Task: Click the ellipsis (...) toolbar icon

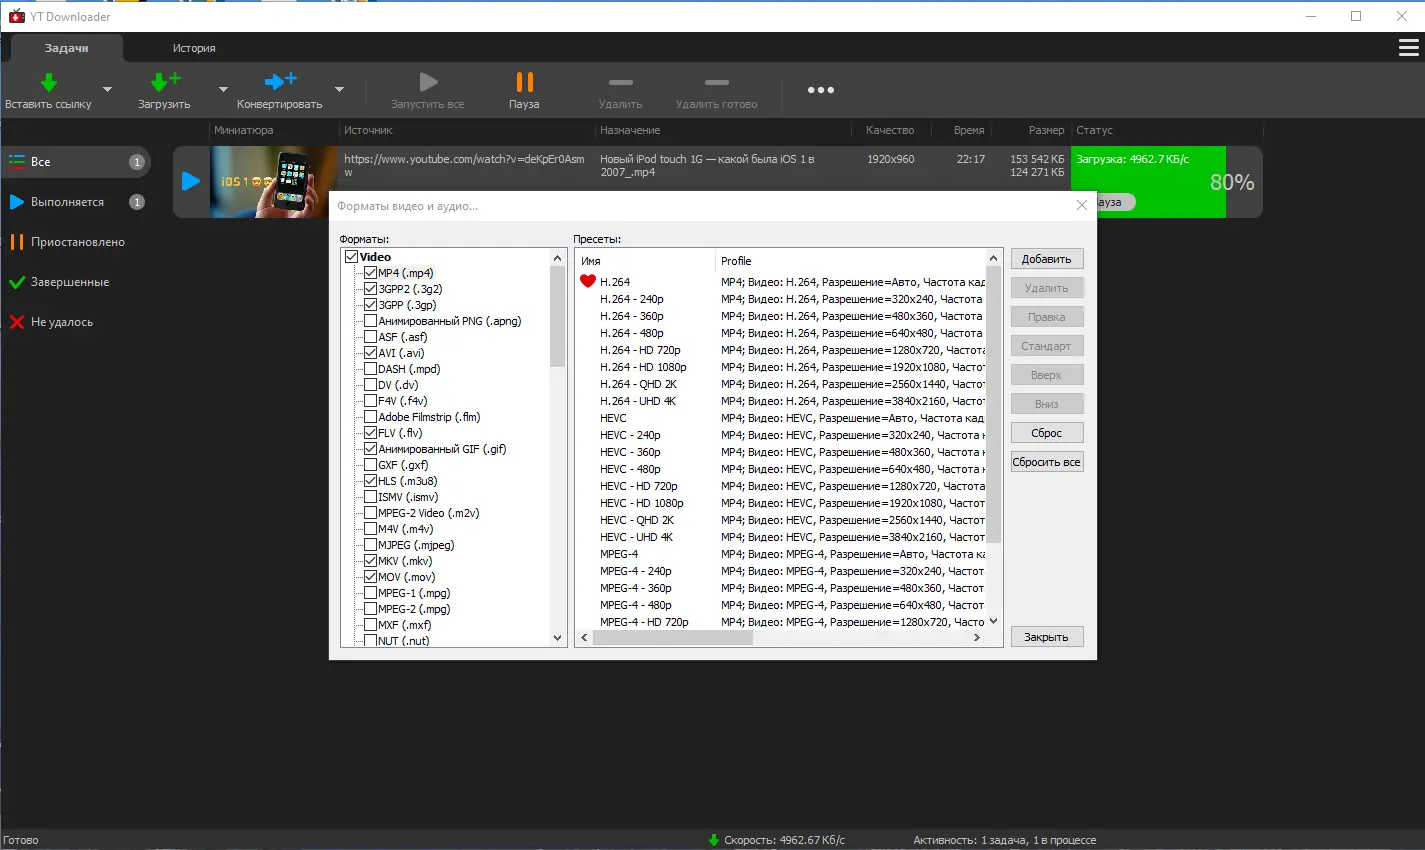Action: (x=819, y=90)
